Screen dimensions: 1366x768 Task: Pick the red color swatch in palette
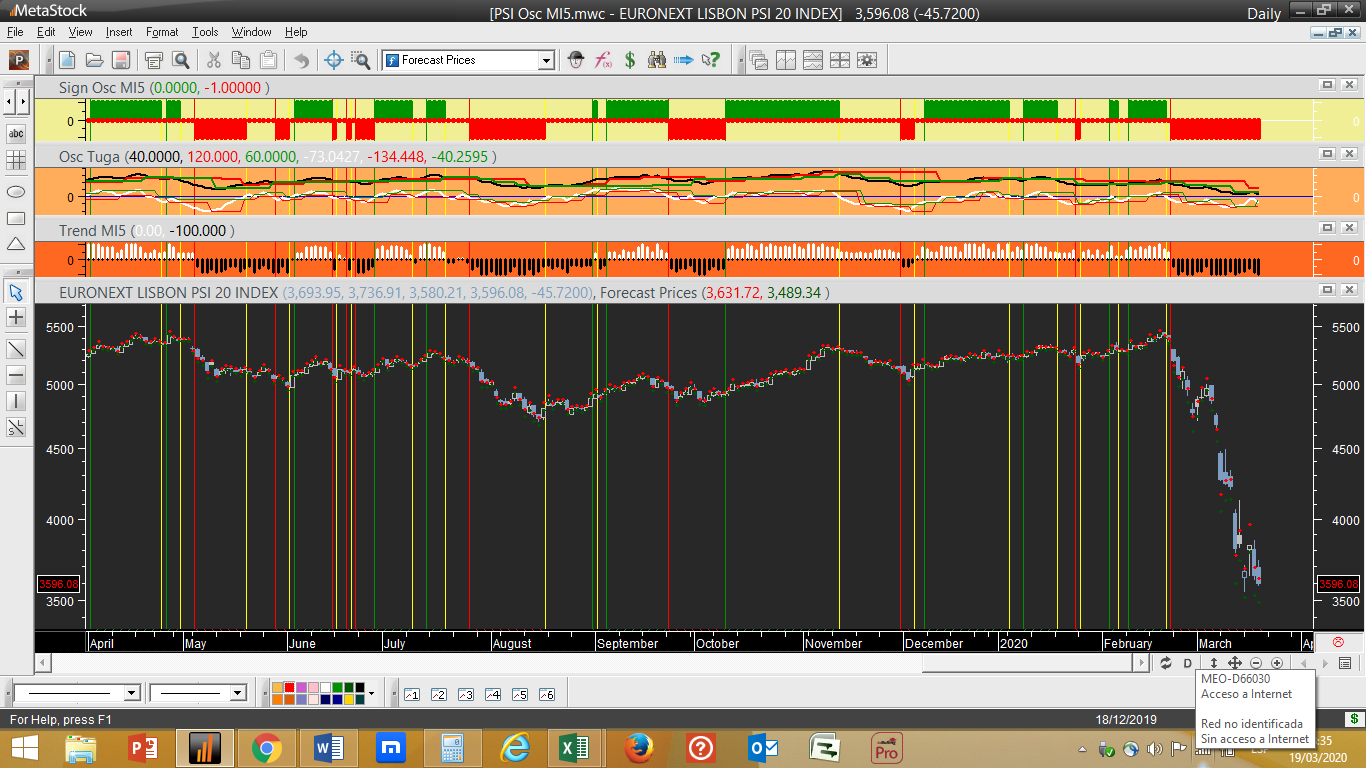coord(289,688)
